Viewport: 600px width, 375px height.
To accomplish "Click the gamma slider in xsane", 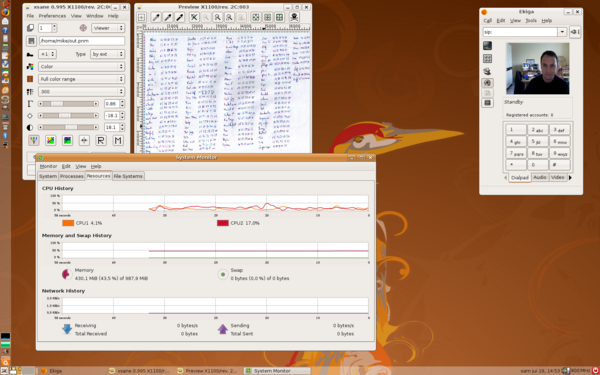I will 68,104.
